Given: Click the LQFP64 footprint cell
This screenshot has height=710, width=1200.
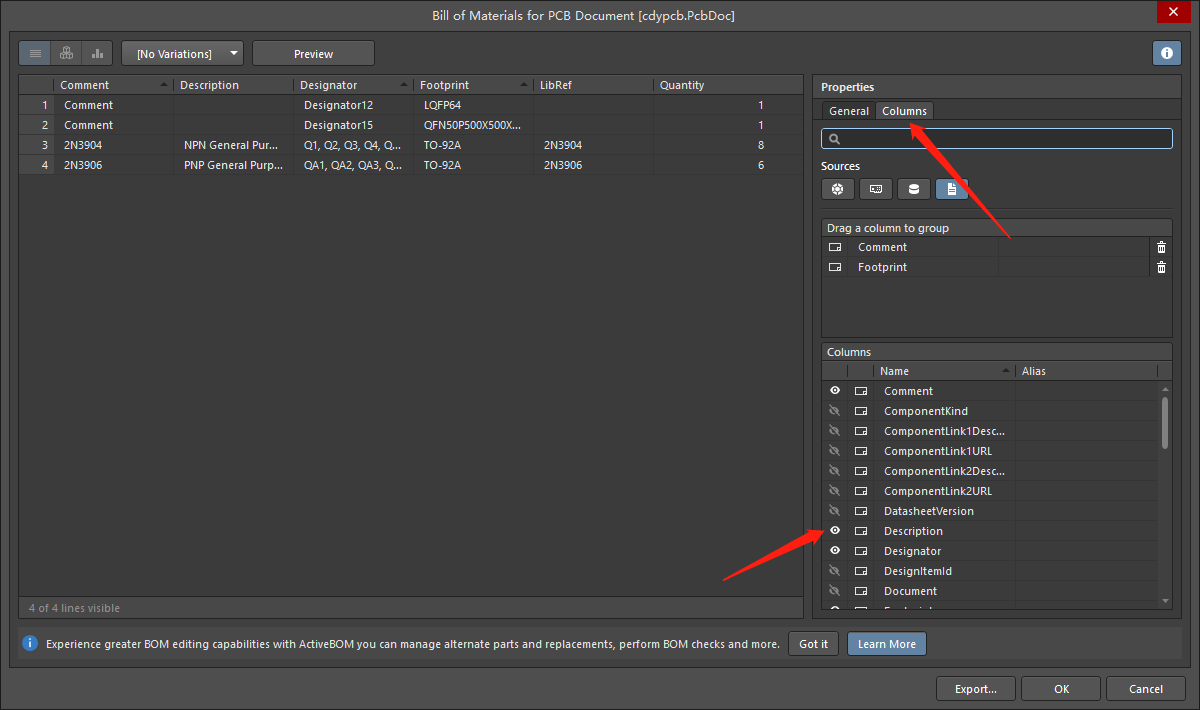Looking at the screenshot, I should pyautogui.click(x=473, y=105).
